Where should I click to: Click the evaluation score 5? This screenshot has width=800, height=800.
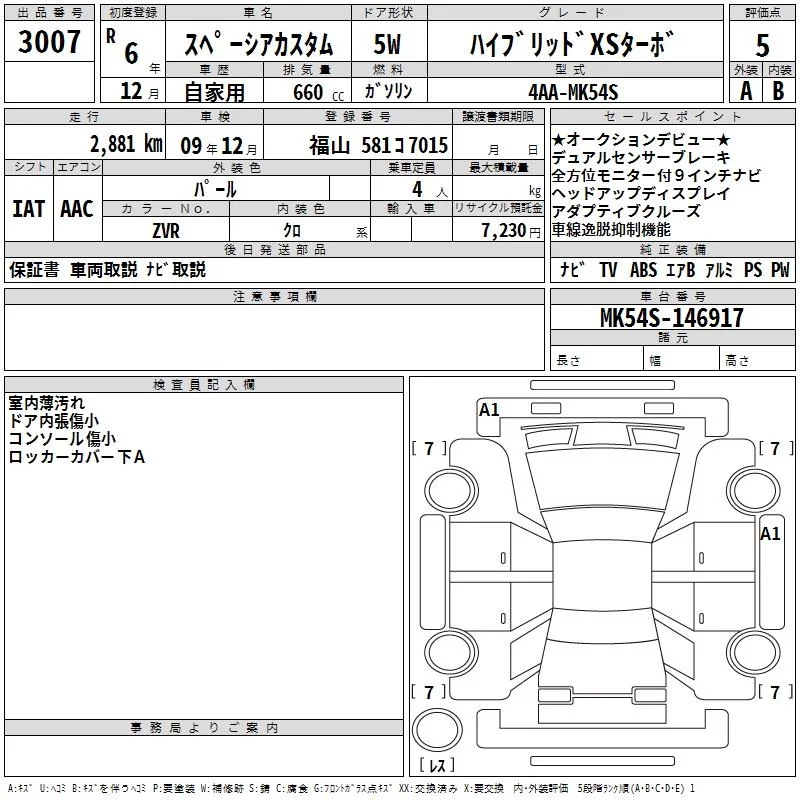(762, 46)
